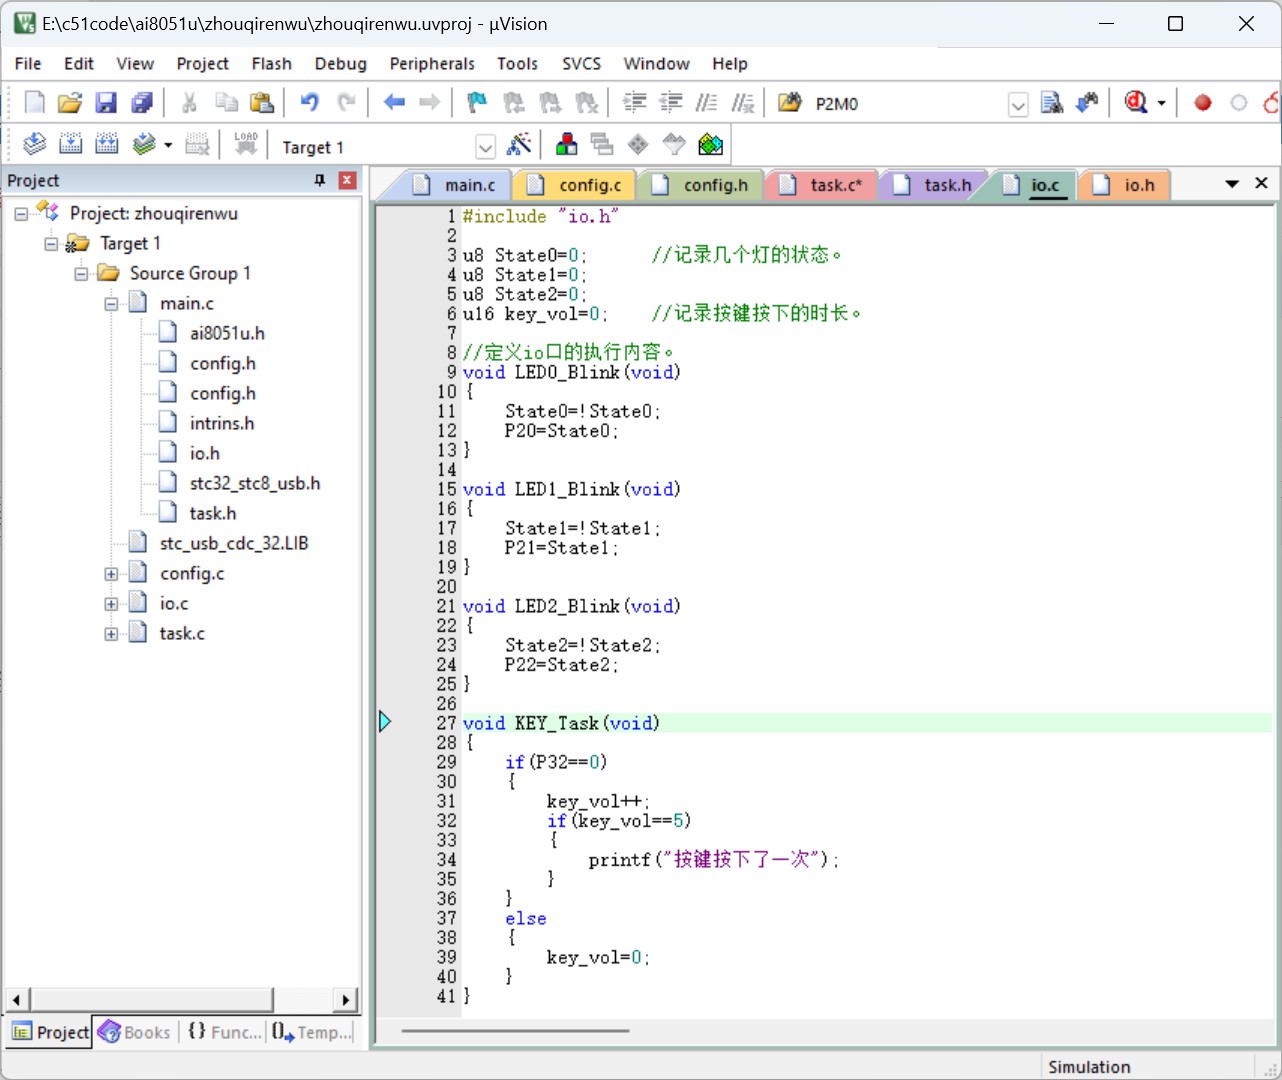Open the Target 1 selection dropdown
The width and height of the screenshot is (1282, 1080).
point(485,147)
